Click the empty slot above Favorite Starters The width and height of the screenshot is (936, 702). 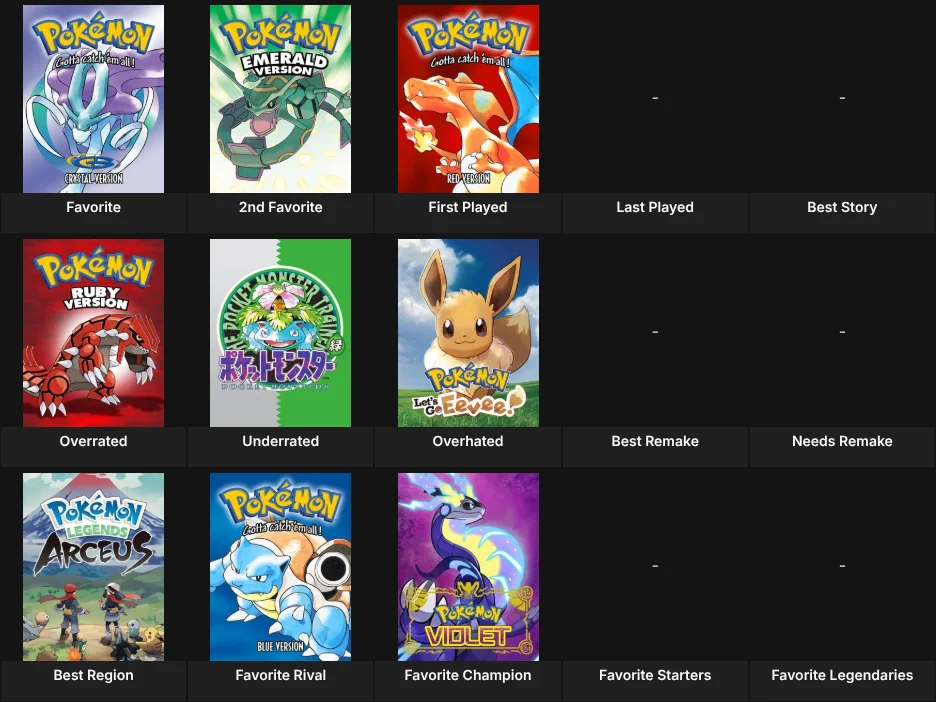655,566
